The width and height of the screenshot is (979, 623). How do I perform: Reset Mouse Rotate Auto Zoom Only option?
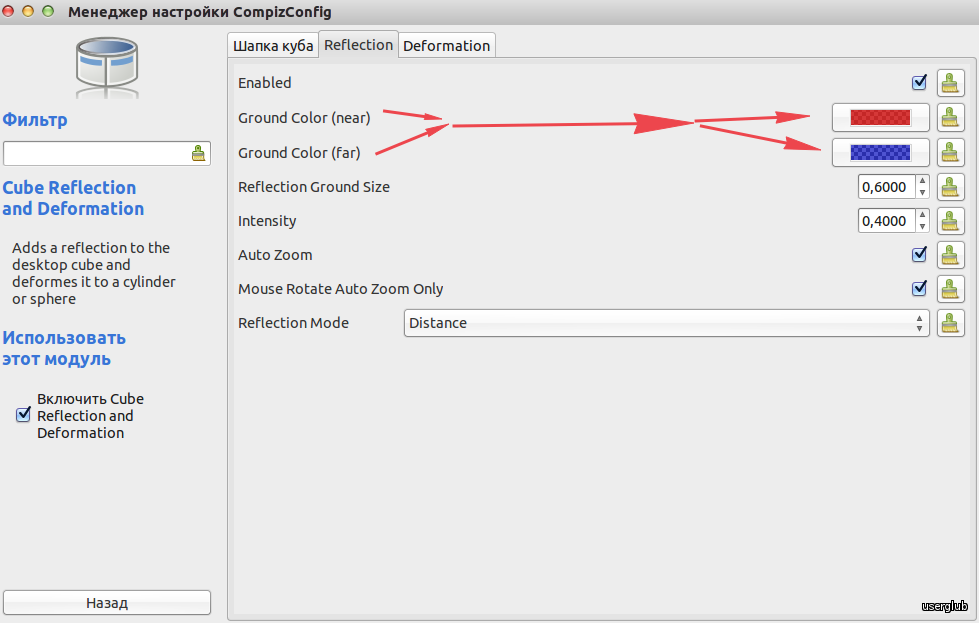click(950, 289)
